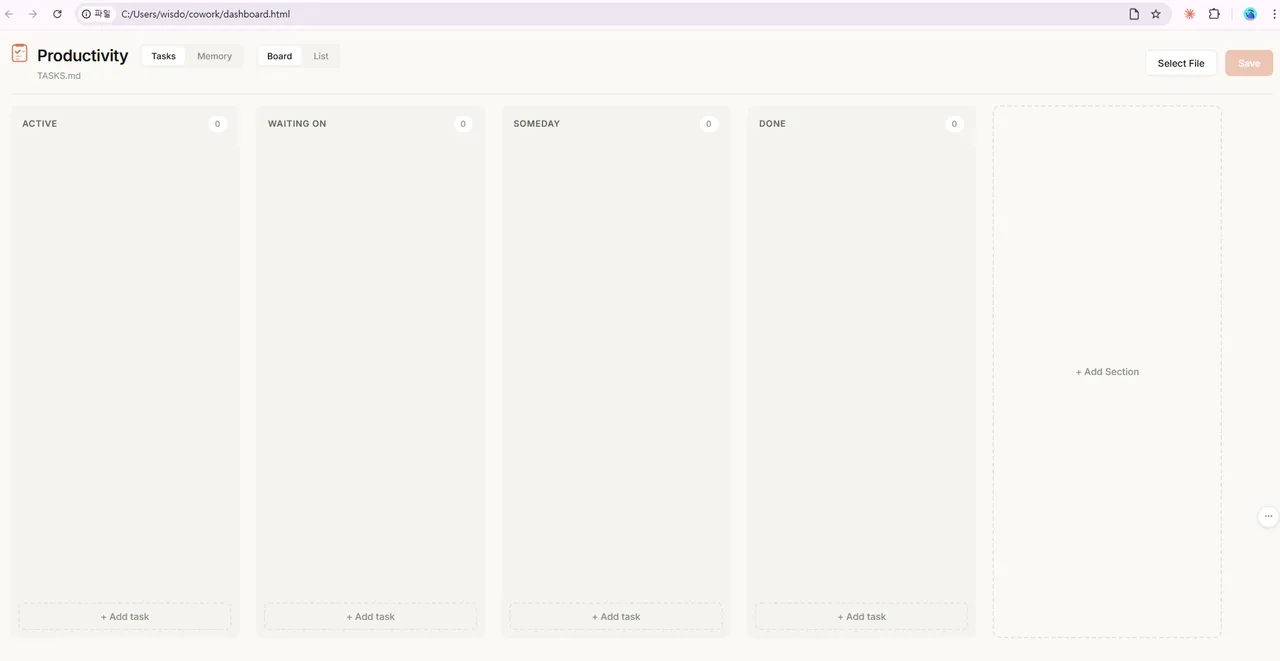Viewport: 1280px width, 661px height.
Task: Click the floating ellipsis button at right edge
Action: click(1268, 516)
